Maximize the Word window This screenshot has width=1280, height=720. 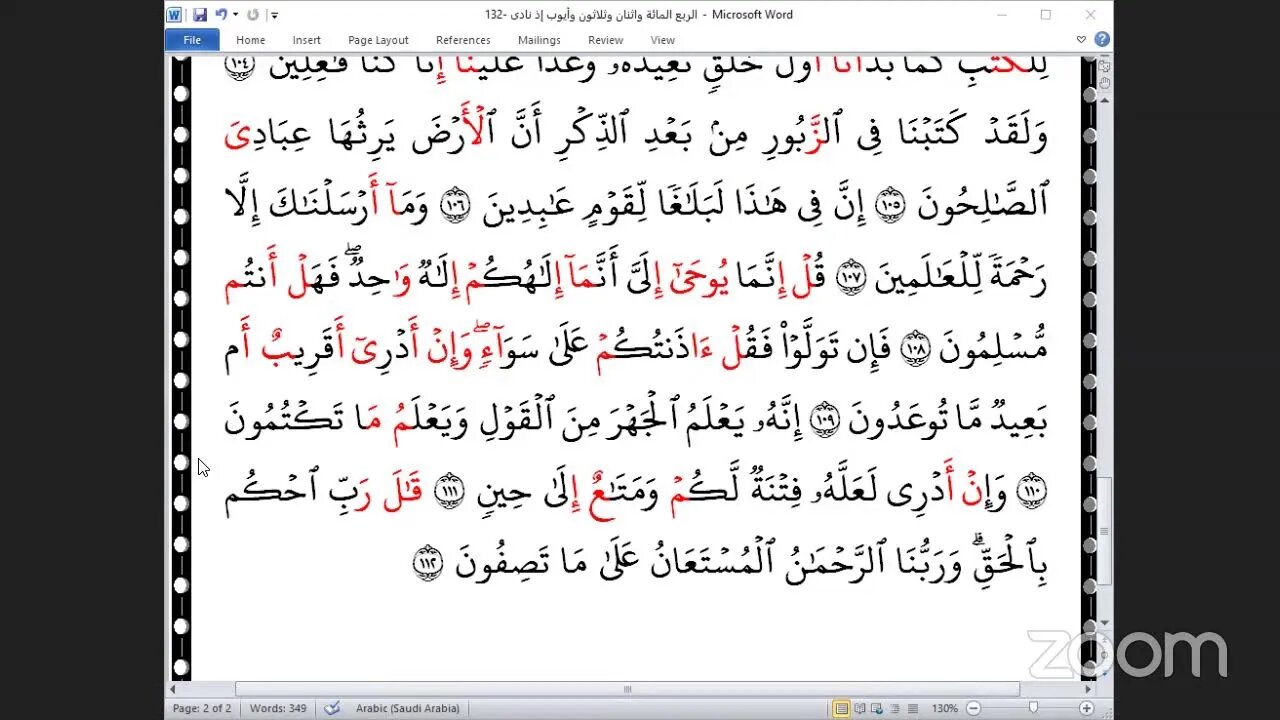pyautogui.click(x=1045, y=15)
